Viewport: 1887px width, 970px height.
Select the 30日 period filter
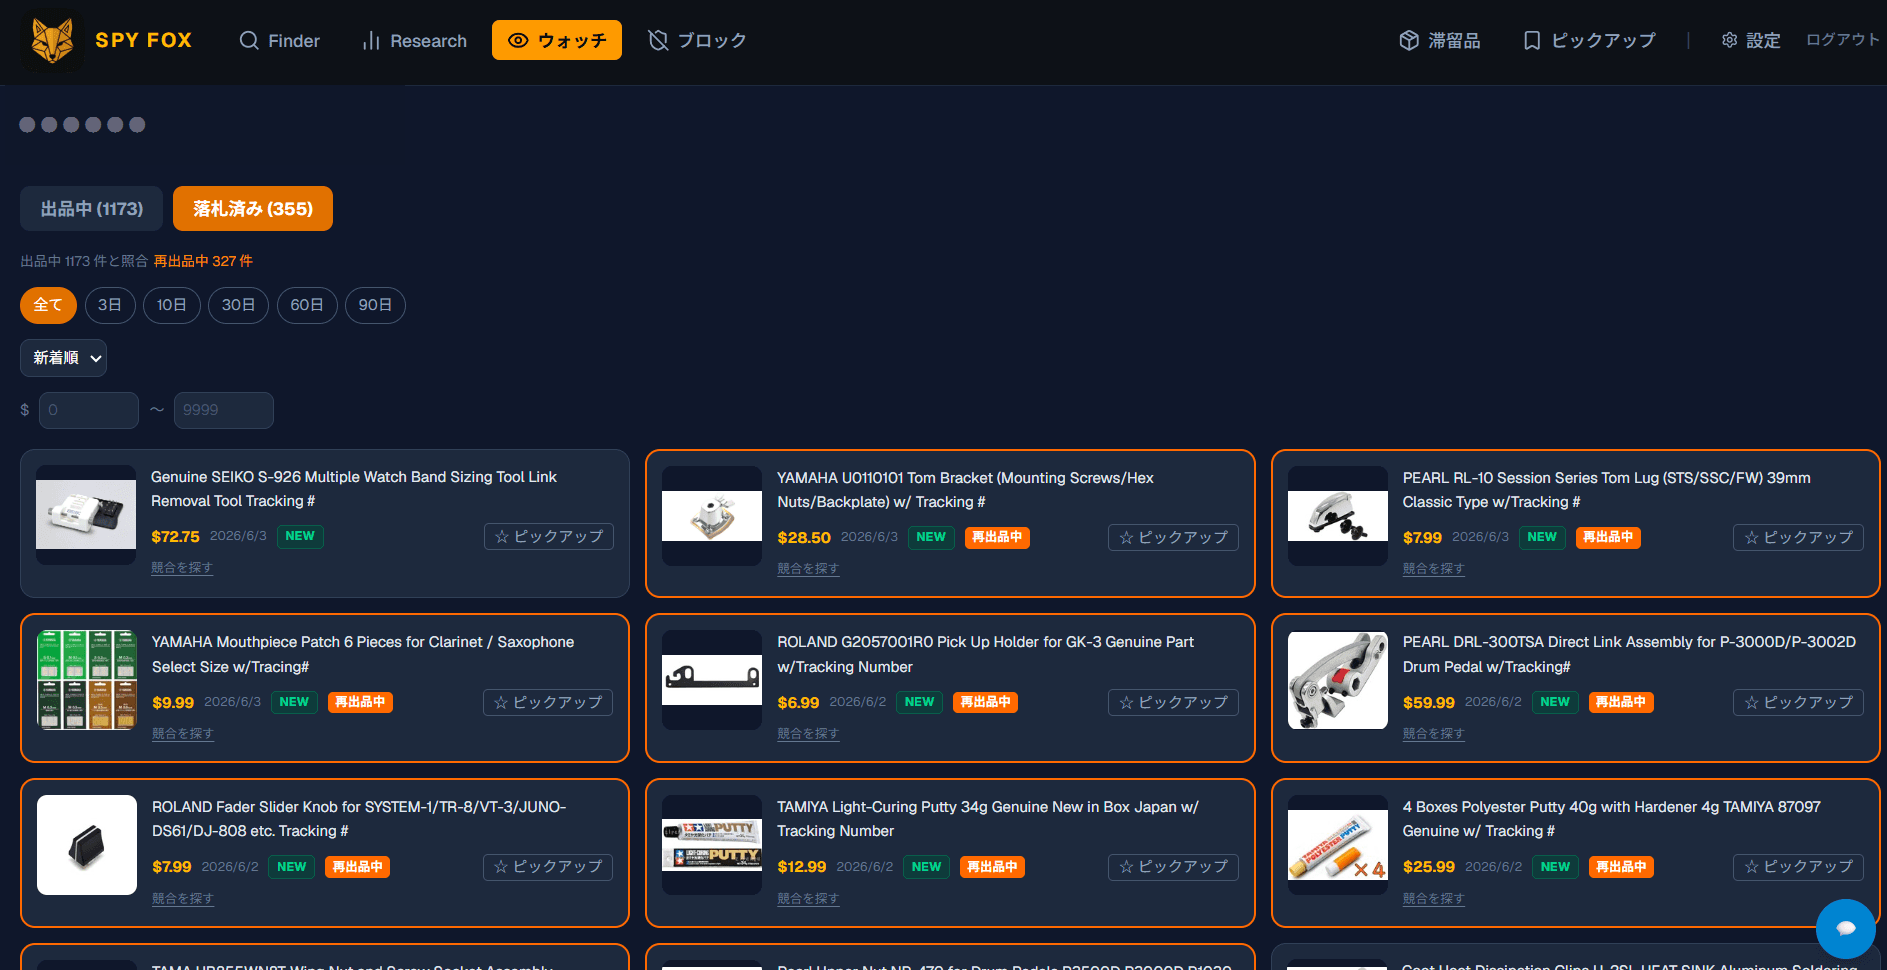(x=238, y=305)
